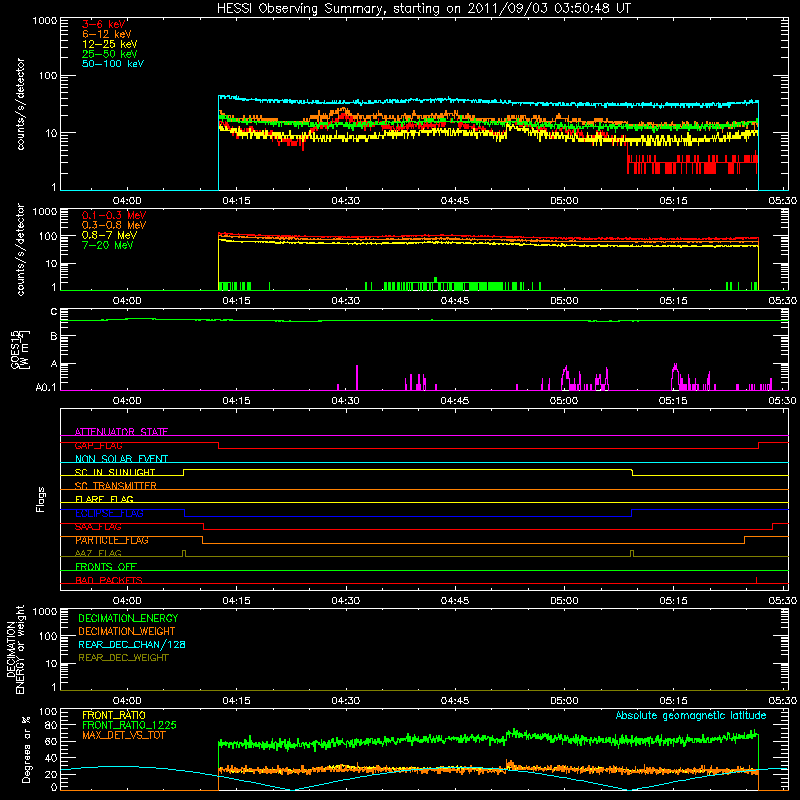The image size is (800, 800).
Task: Select the 0.1-0.3 MeV legend label
Action: pos(114,215)
